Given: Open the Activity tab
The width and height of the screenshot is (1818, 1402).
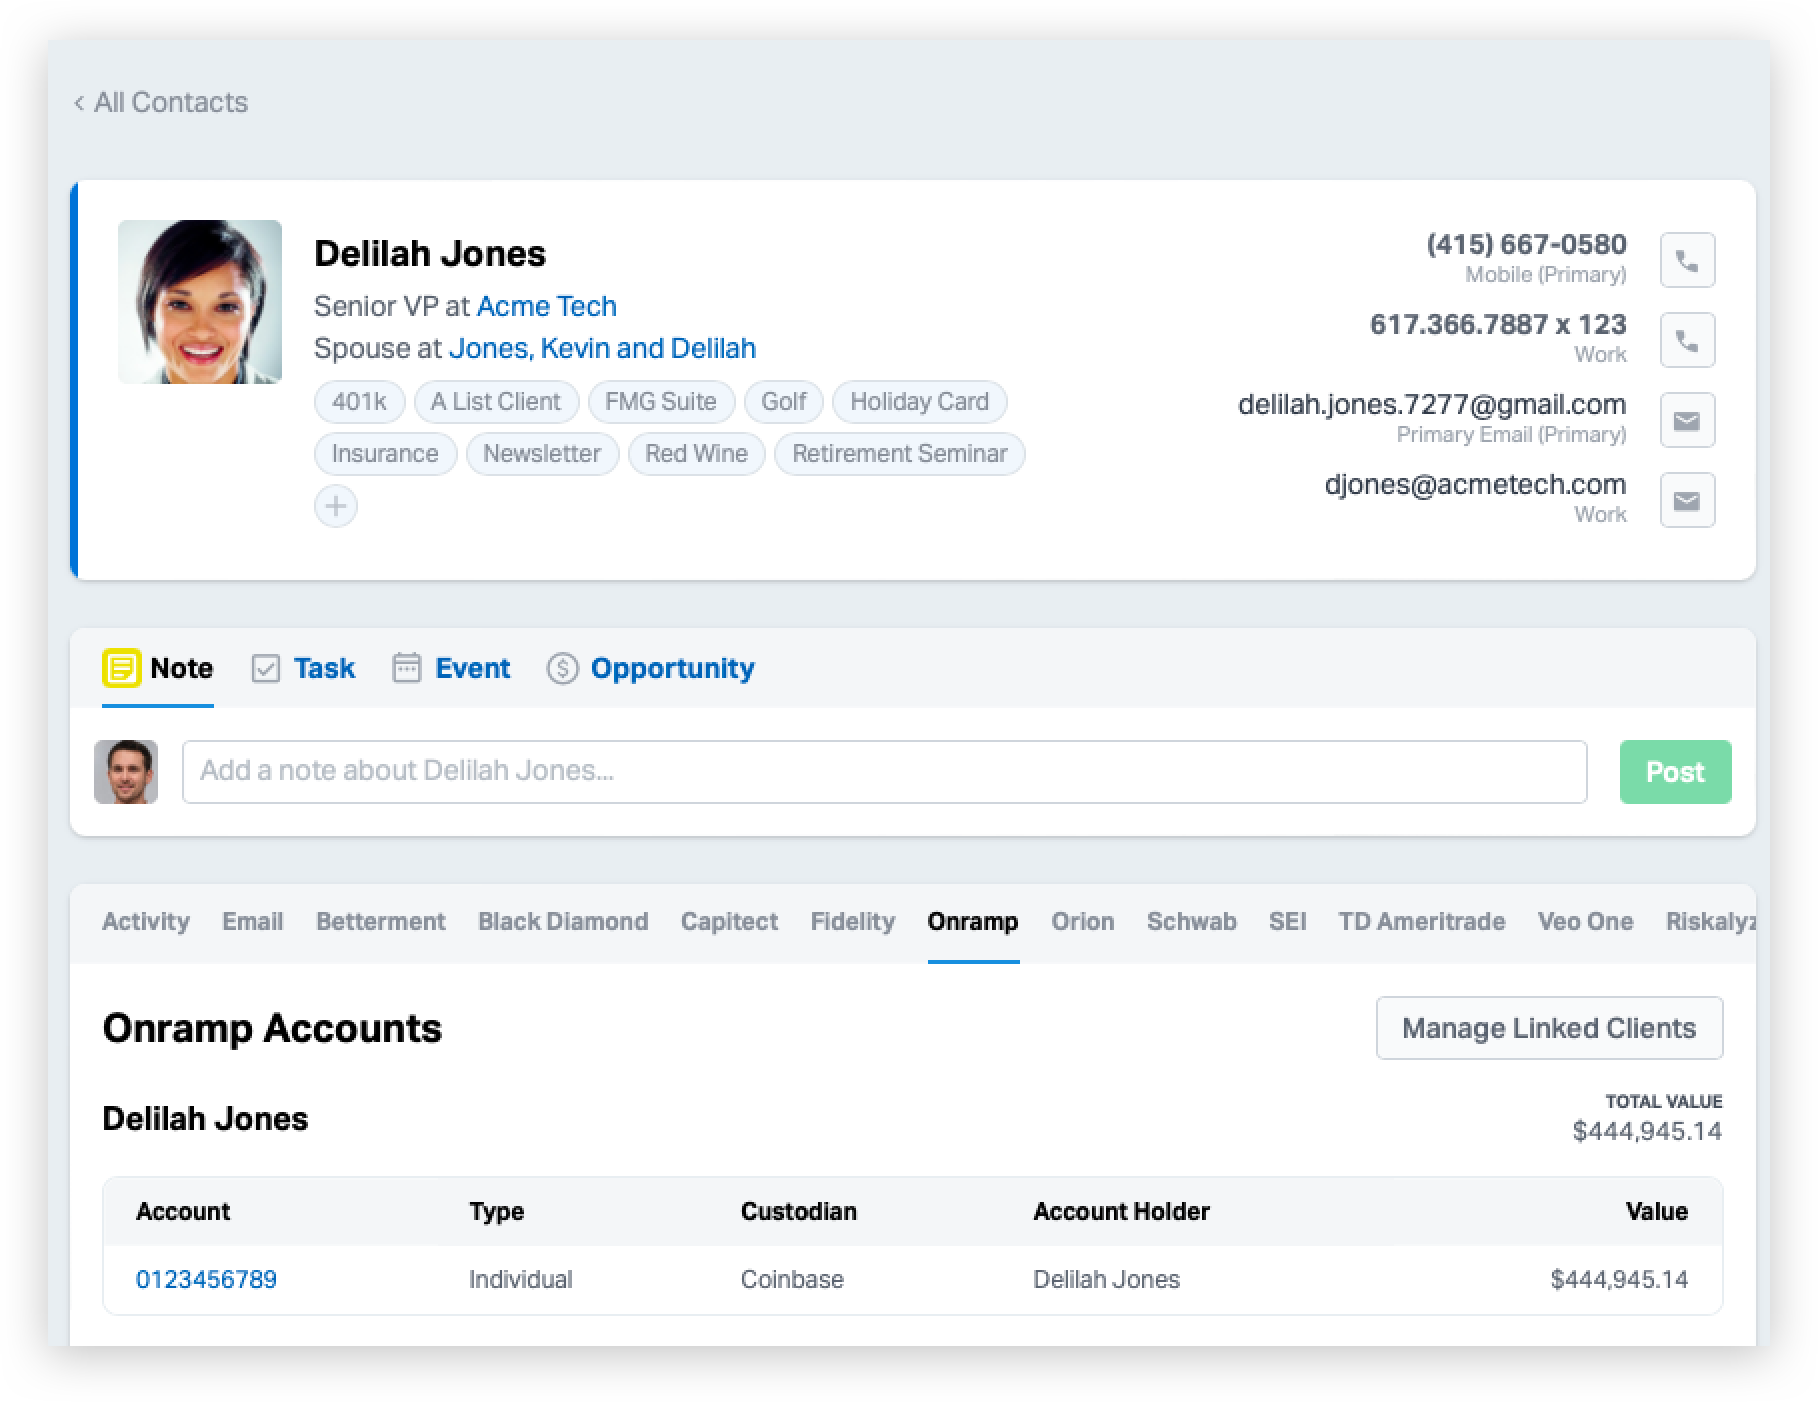Looking at the screenshot, I should point(146,921).
